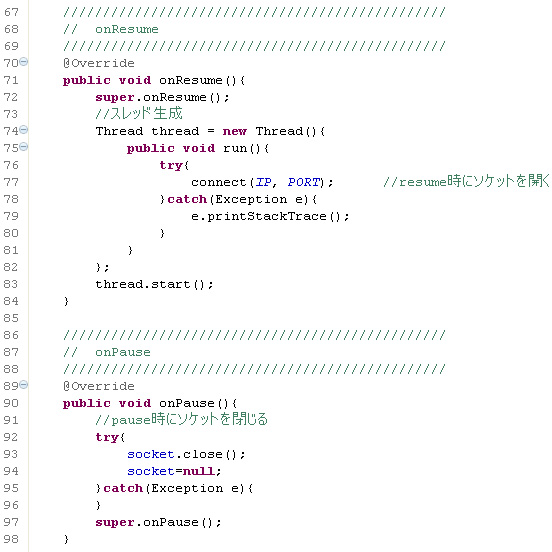This screenshot has height=552, width=552.
Task: Click the PORT constant argument
Action: pyautogui.click(x=304, y=182)
